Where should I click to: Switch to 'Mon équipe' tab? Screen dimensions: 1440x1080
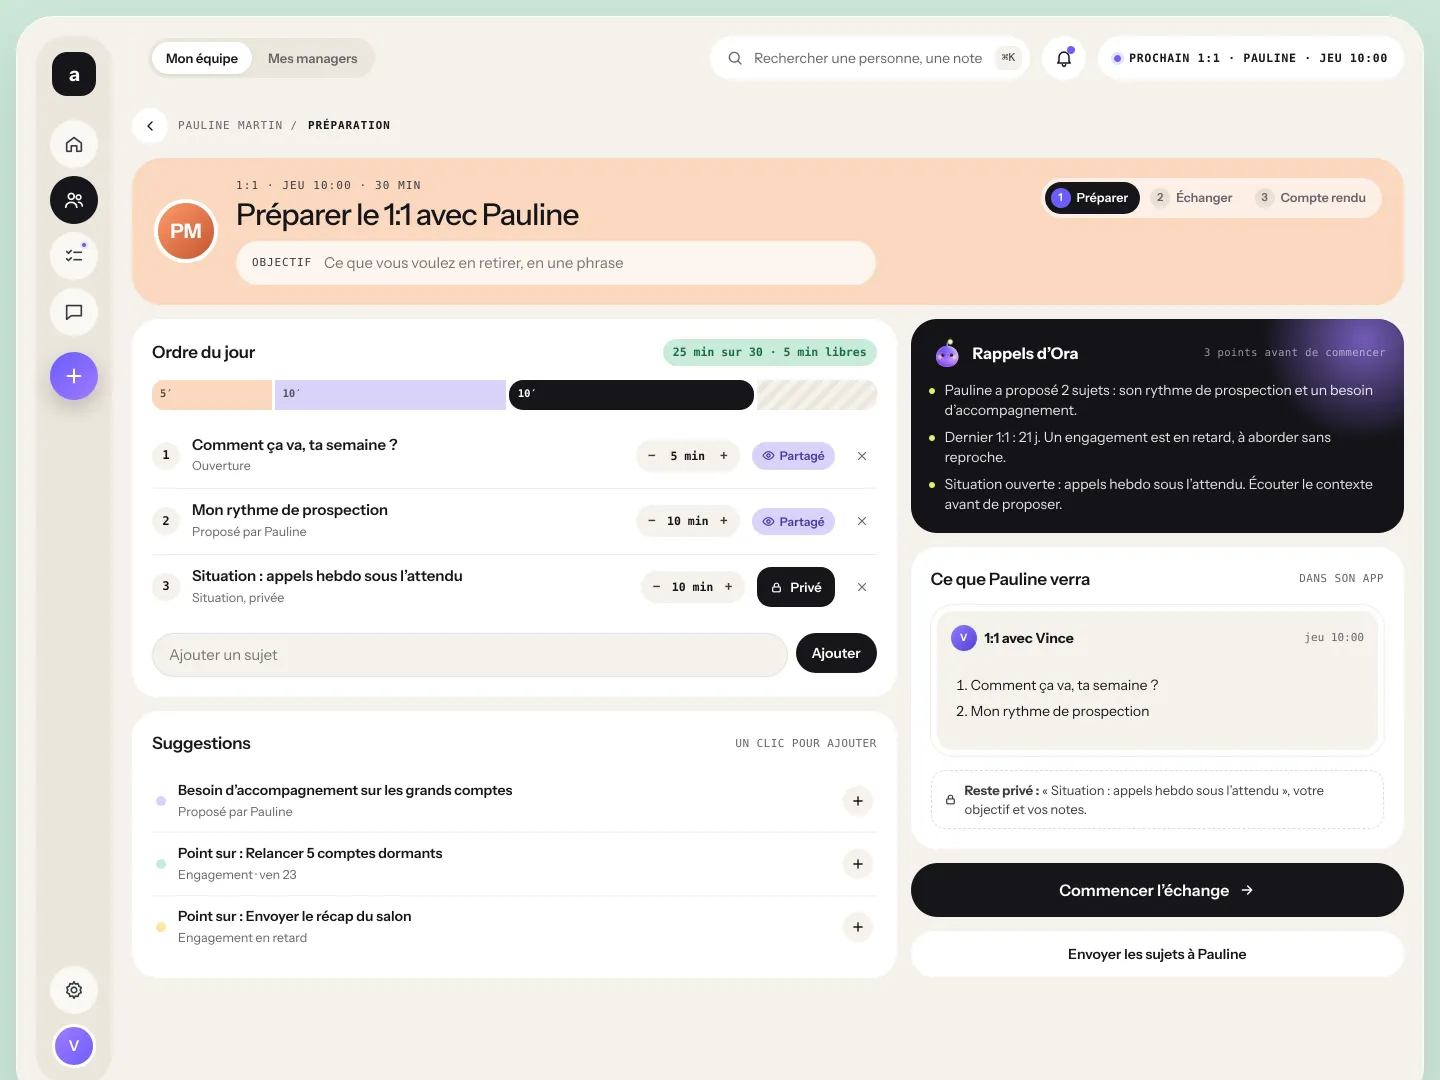pos(202,58)
